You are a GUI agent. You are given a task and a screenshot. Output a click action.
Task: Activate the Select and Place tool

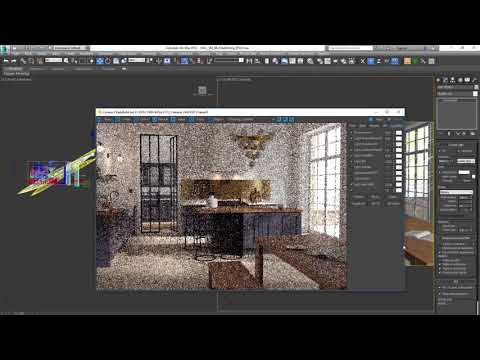pyautogui.click(x=124, y=61)
